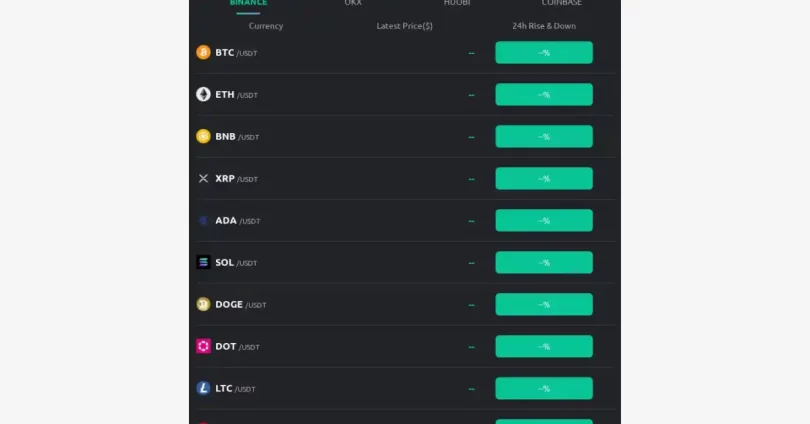Viewport: 810px width, 424px height.
Task: Open the HUOBI exchange tab
Action: point(457,3)
